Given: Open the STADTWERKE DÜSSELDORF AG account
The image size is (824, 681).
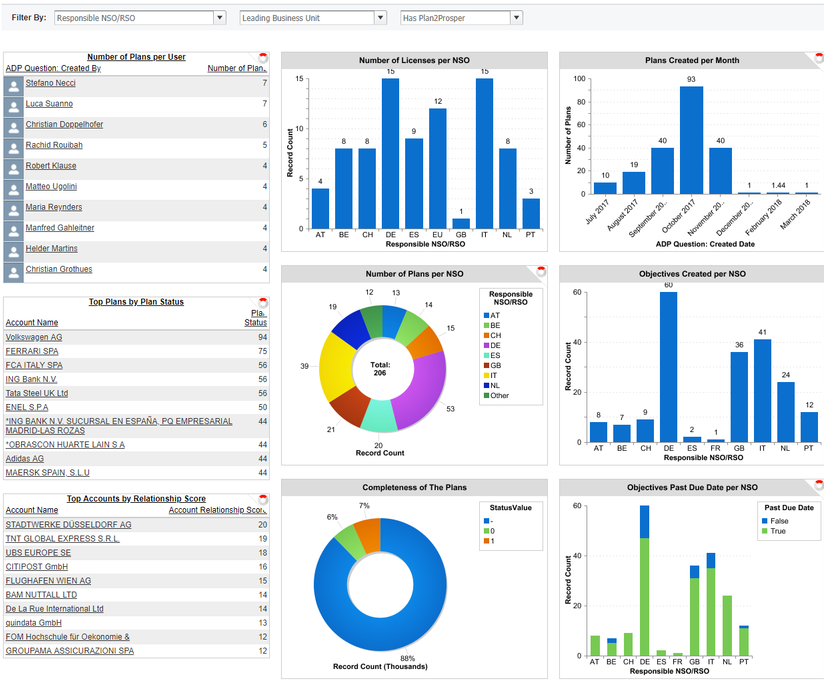Looking at the screenshot, I should [x=68, y=524].
